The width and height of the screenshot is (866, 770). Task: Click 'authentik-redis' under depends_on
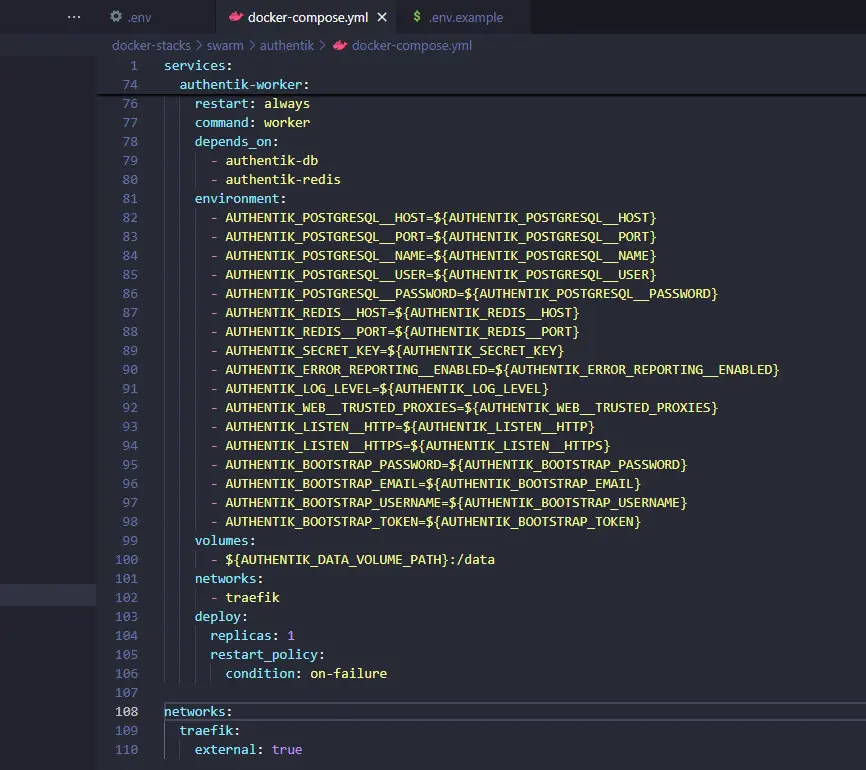[282, 180]
